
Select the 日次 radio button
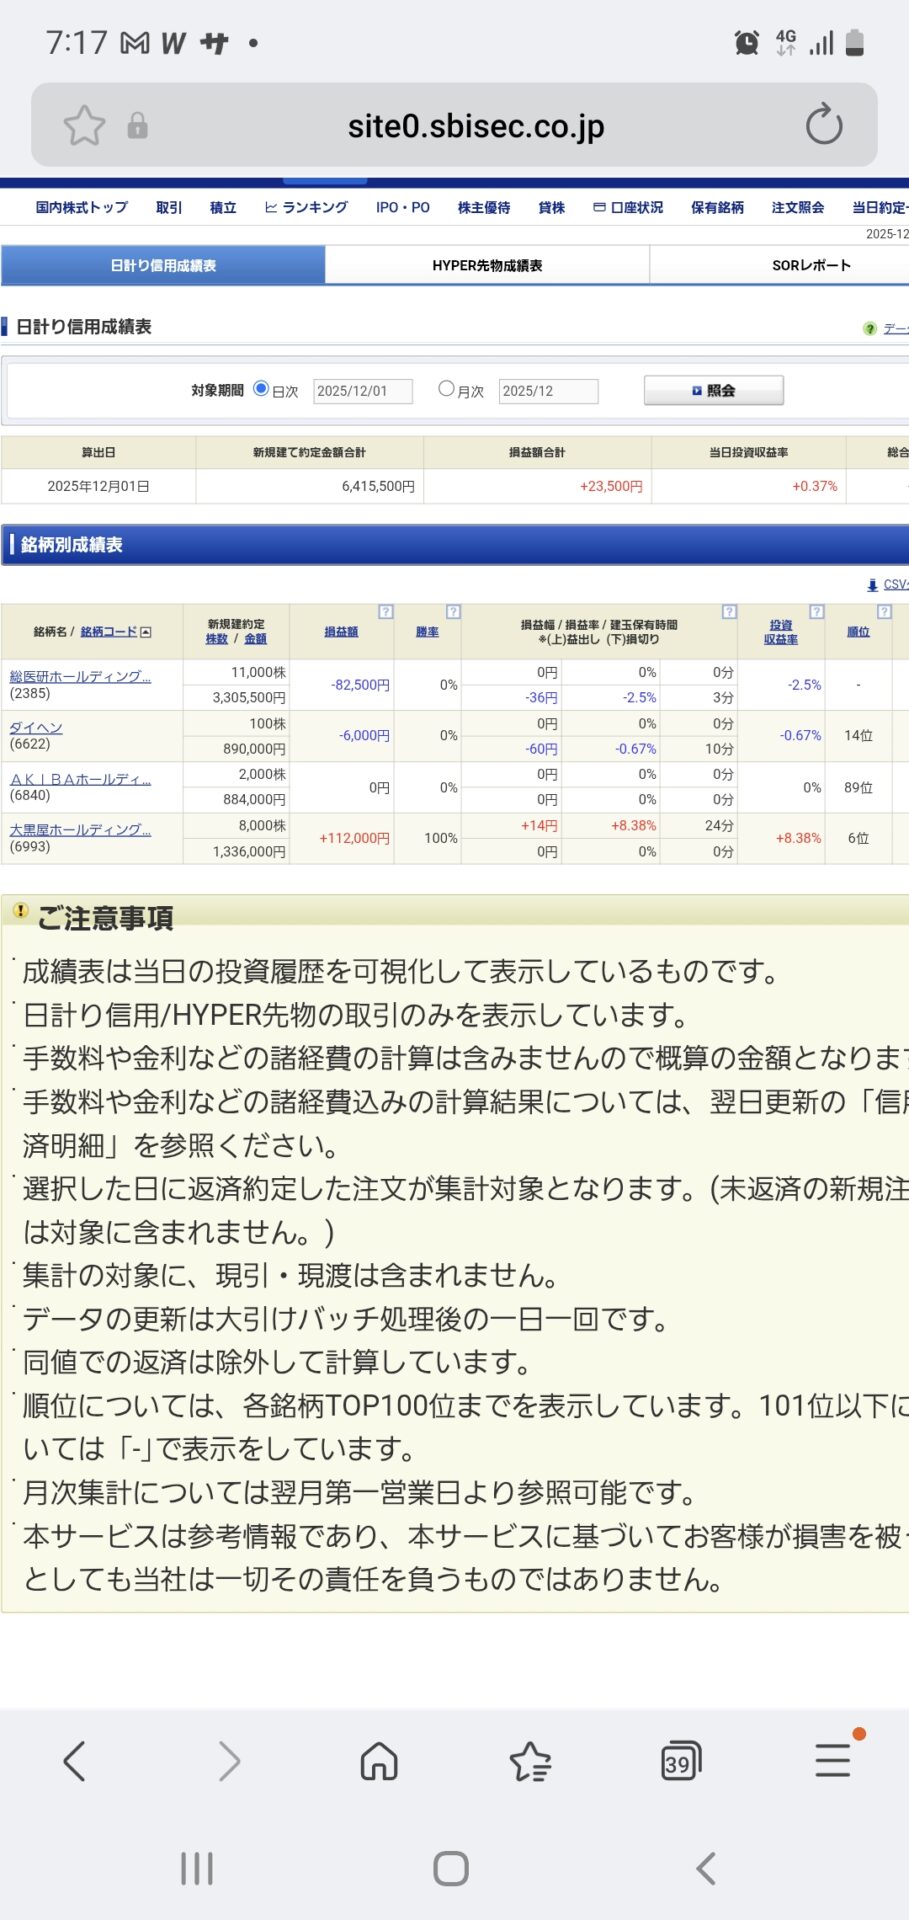tap(261, 389)
